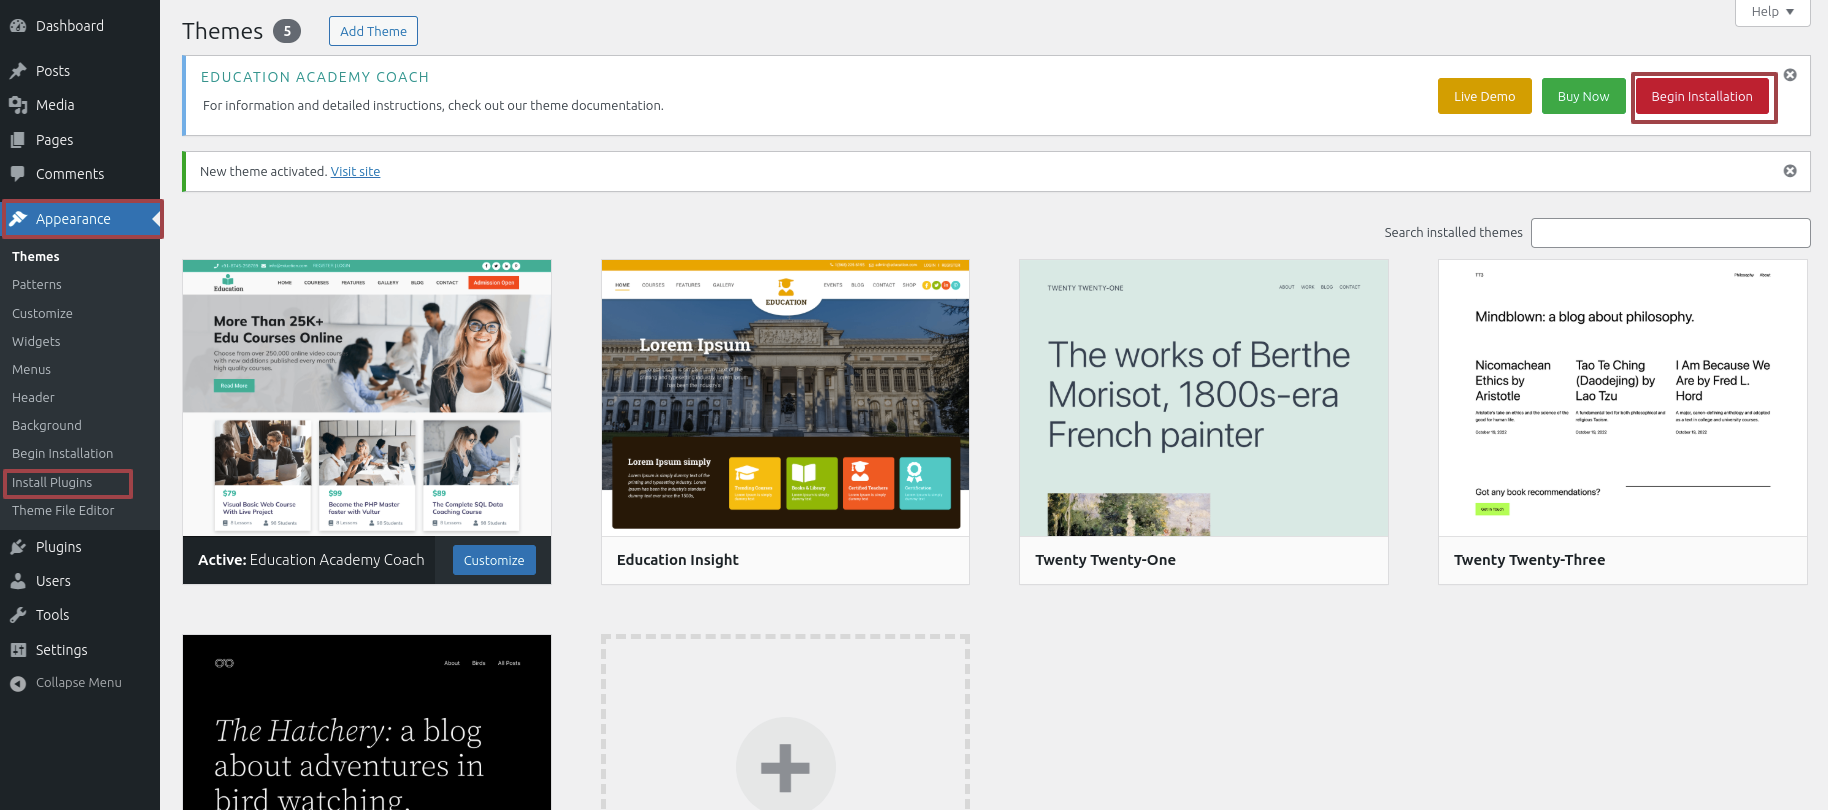Click the green Buy Now button
This screenshot has height=810, width=1828.
1583,96
